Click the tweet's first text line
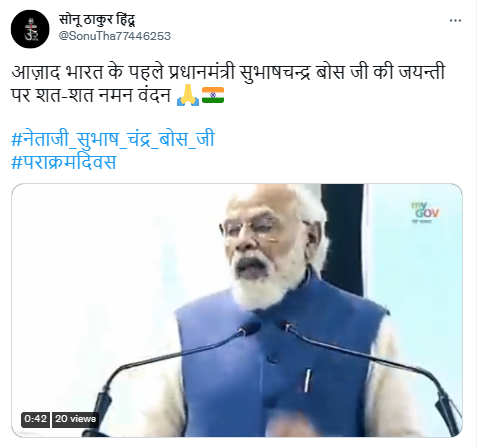This screenshot has height=447, width=480. click(x=228, y=72)
